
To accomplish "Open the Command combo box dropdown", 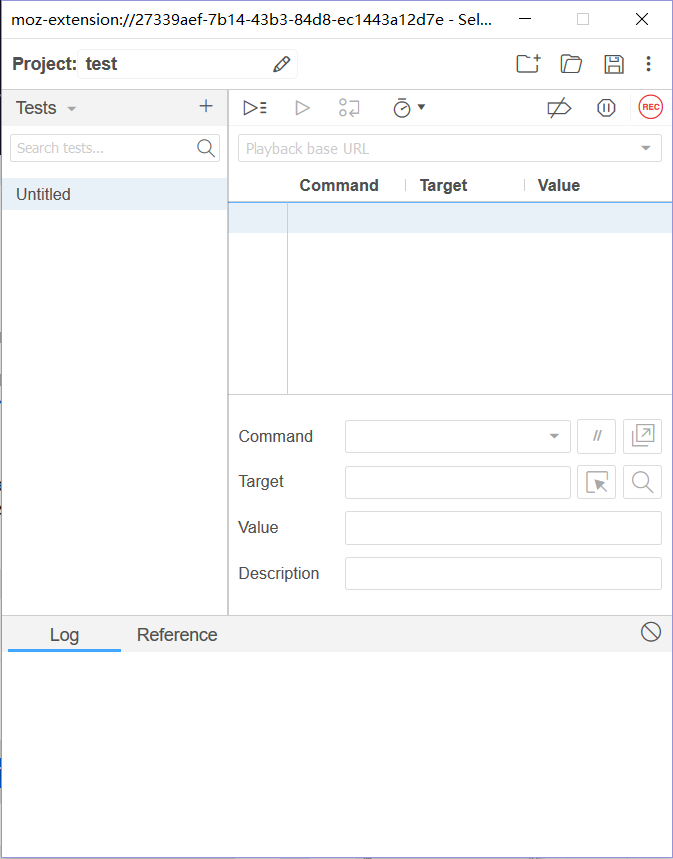I will pos(554,437).
